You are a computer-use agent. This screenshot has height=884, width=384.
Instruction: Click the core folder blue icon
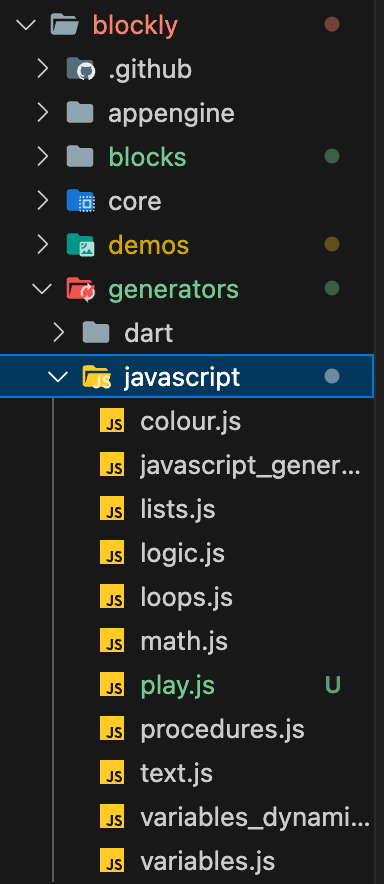[x=80, y=201]
